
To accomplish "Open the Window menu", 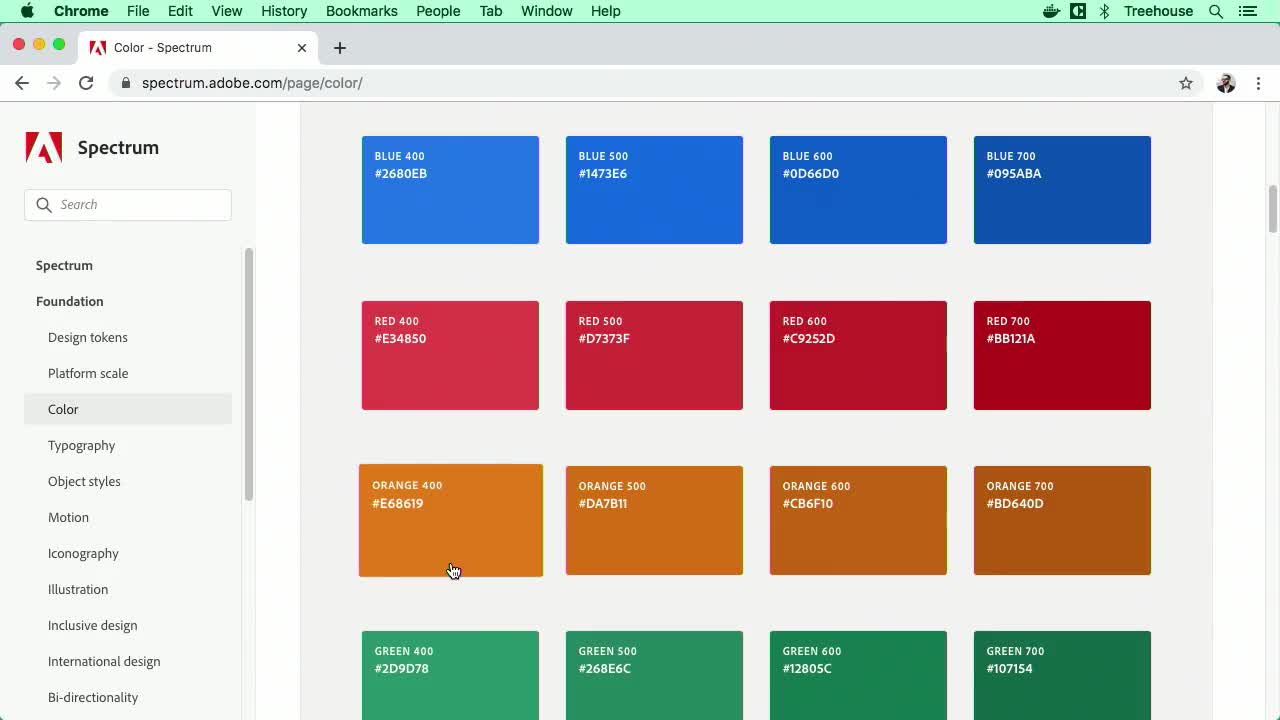I will point(547,11).
